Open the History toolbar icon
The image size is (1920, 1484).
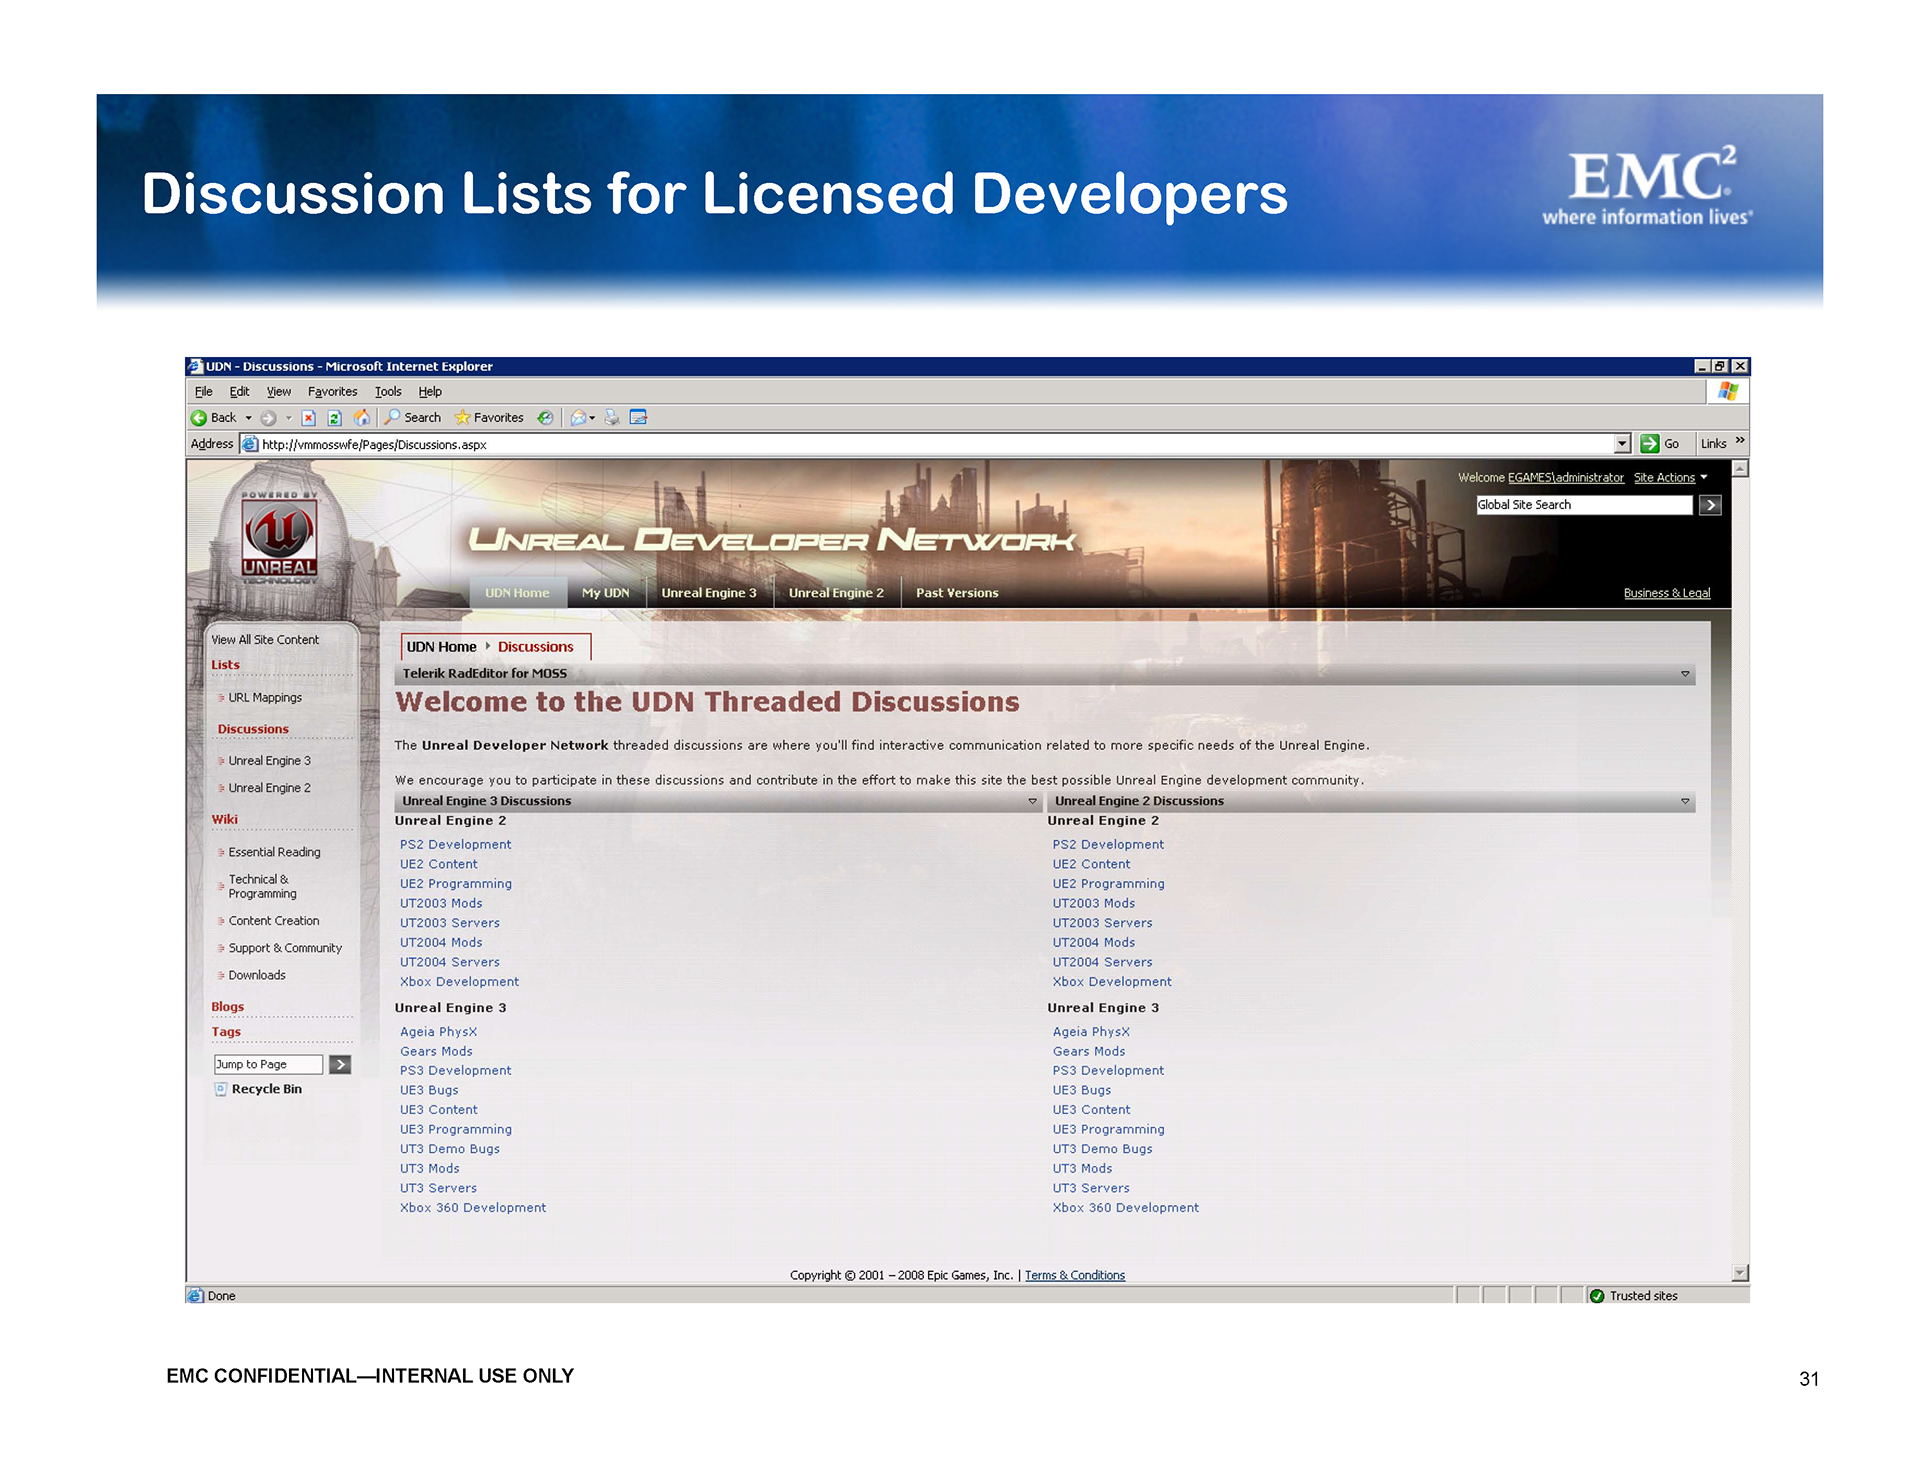545,418
